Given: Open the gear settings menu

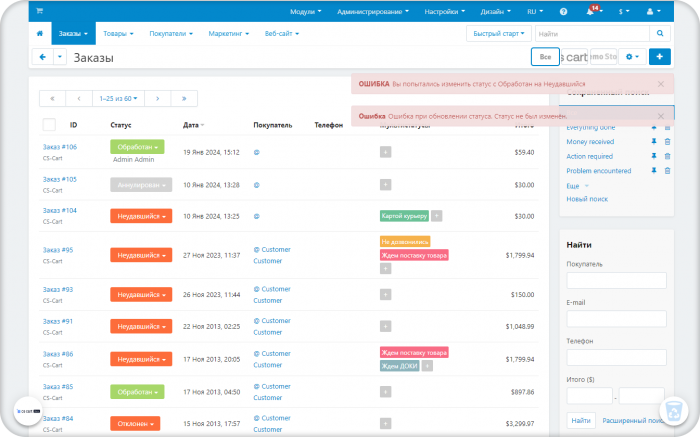Looking at the screenshot, I should 632,57.
